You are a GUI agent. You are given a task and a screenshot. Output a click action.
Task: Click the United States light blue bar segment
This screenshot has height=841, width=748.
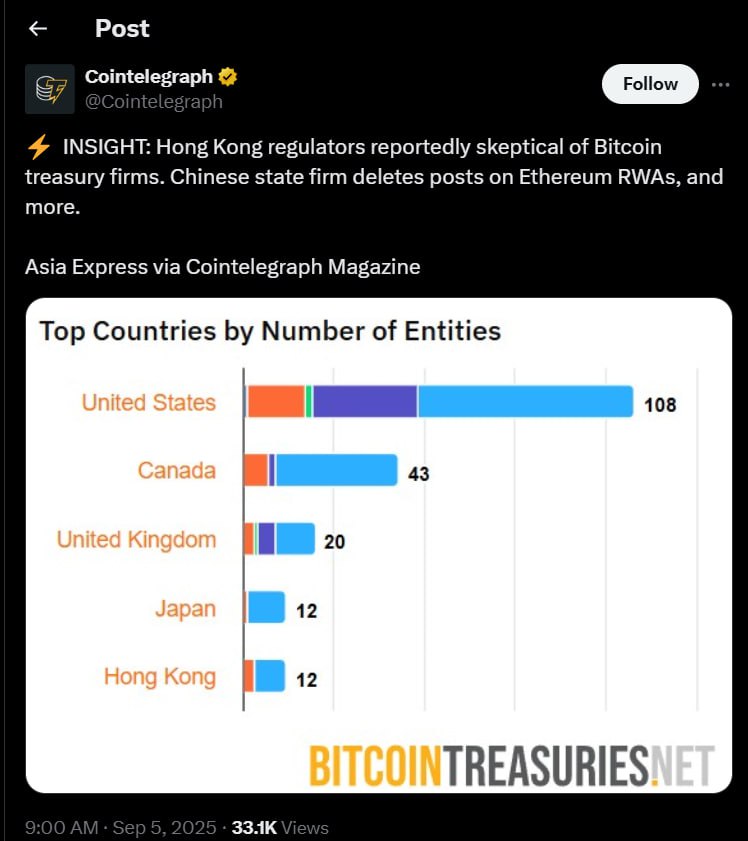525,401
